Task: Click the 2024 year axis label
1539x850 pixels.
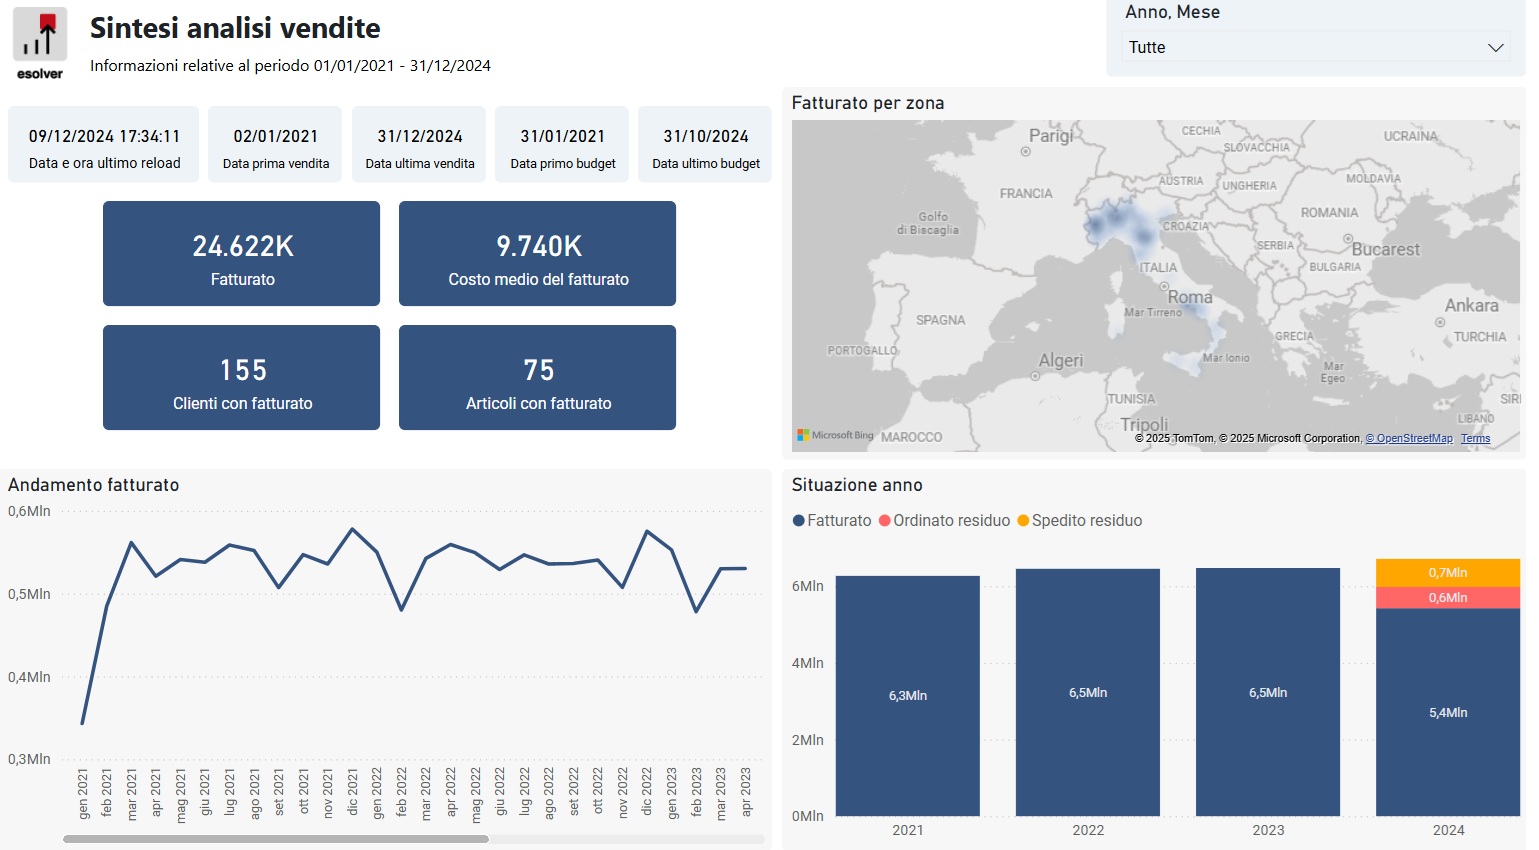Action: pyautogui.click(x=1448, y=830)
